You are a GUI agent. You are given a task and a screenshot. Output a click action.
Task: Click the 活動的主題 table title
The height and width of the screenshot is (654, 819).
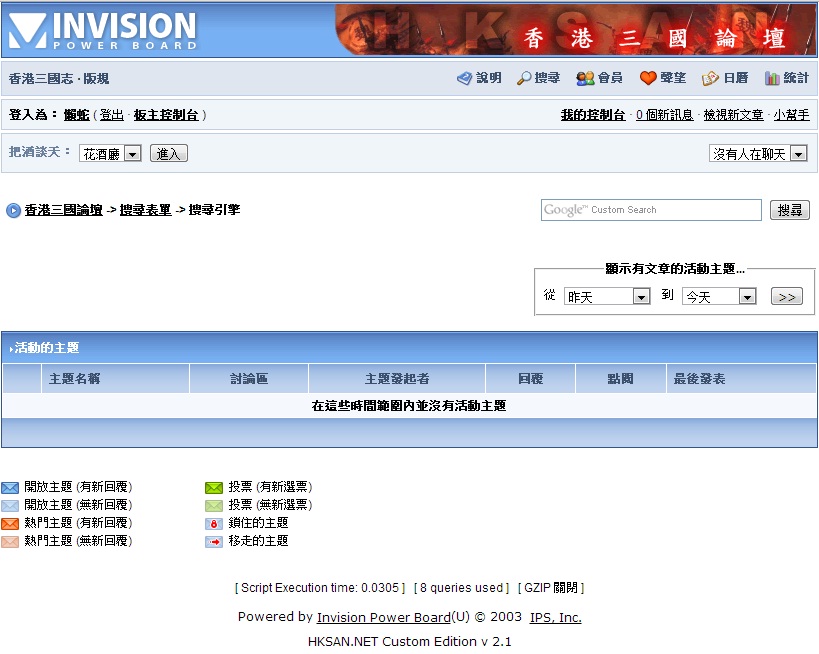pos(46,348)
